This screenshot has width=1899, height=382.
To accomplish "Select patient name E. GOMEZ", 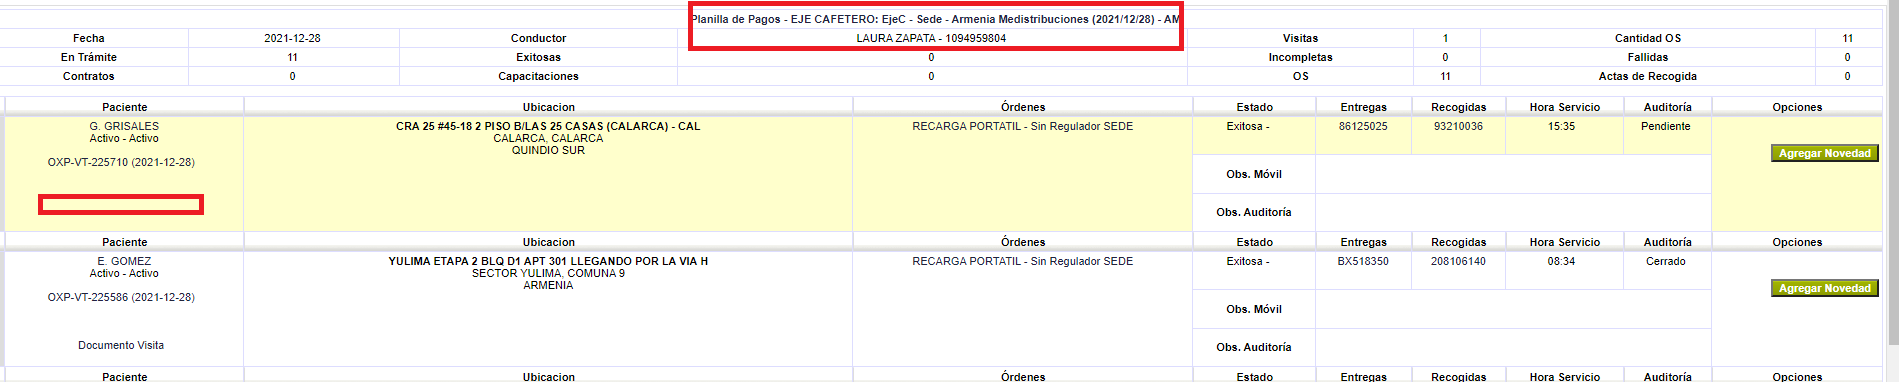I will (124, 261).
